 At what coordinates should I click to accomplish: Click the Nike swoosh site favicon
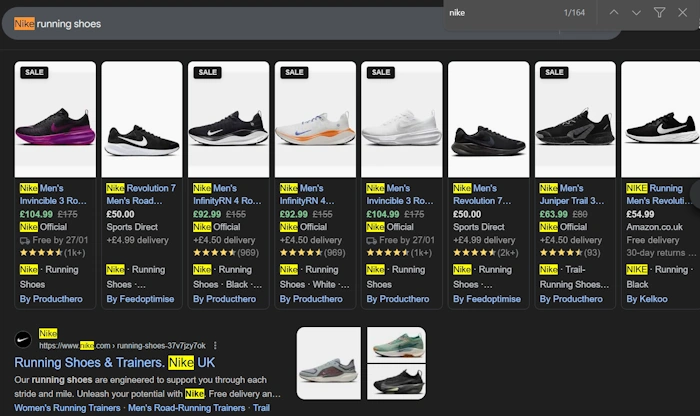[x=23, y=340]
